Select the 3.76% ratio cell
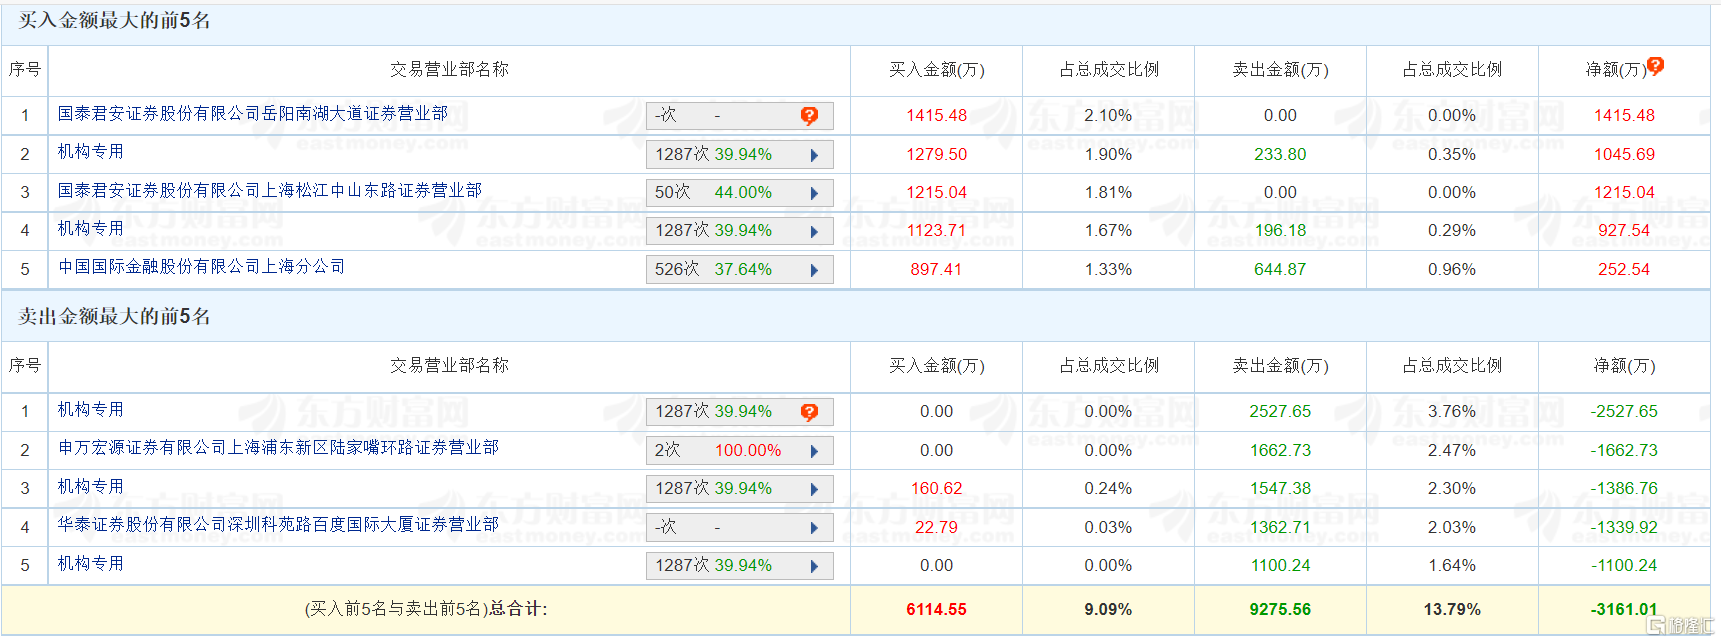Viewport: 1721px width, 642px height. click(x=1452, y=411)
